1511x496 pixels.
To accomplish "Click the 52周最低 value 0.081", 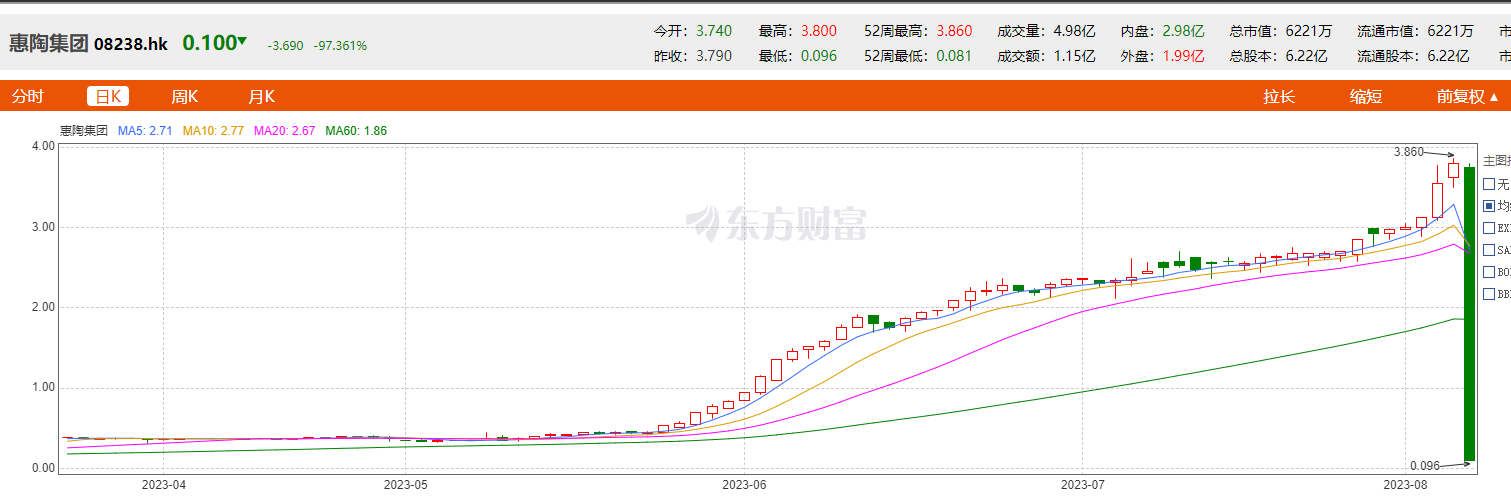I will [x=953, y=56].
